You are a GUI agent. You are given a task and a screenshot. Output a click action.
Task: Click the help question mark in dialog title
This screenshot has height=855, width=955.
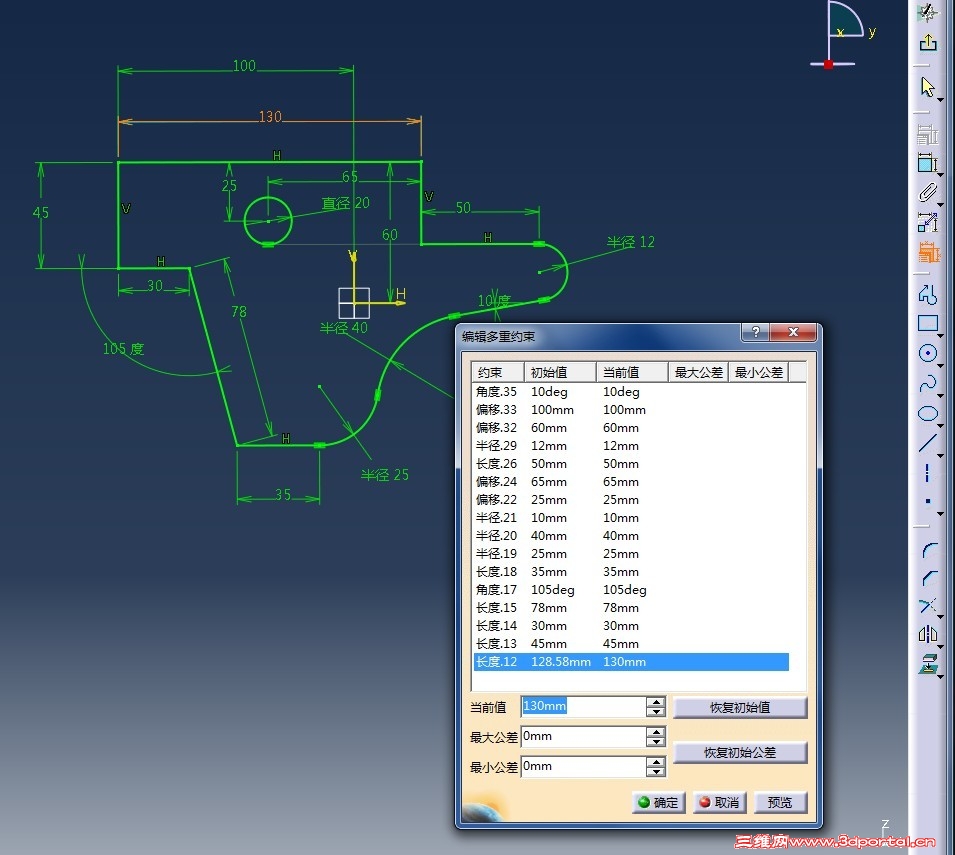pos(755,332)
